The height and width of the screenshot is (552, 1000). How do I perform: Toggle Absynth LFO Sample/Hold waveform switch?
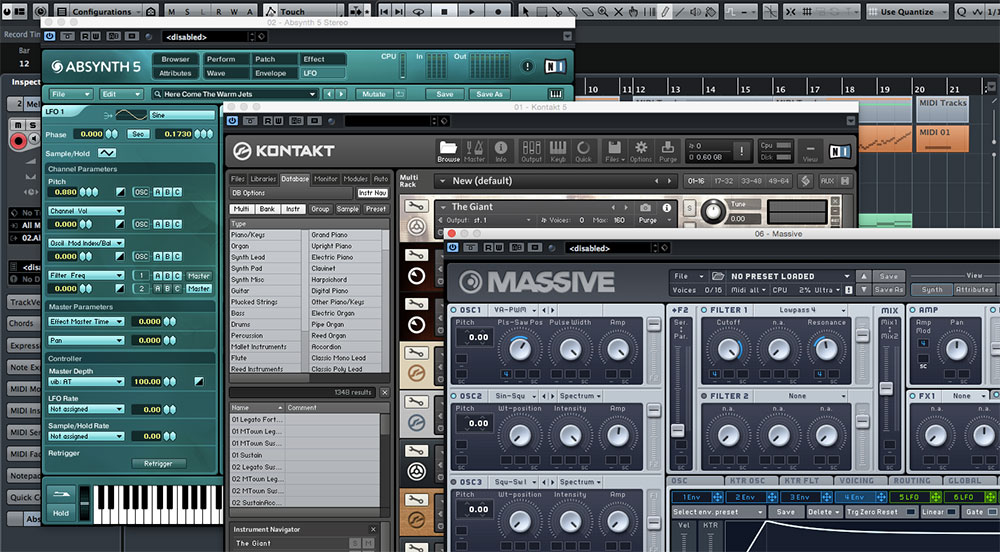coord(107,153)
